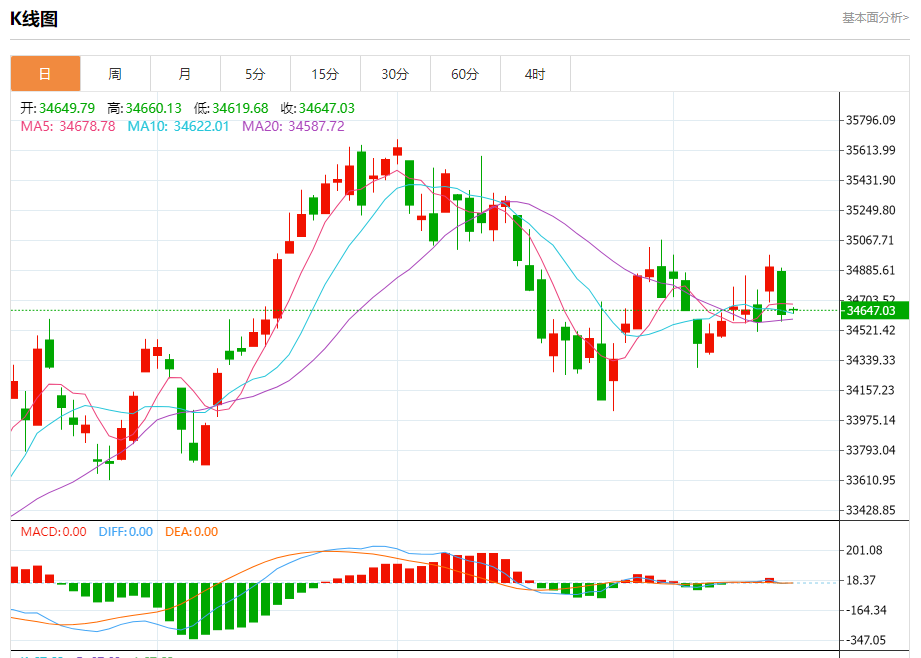The image size is (921, 658).
Task: Click the 201.08 MACD axis label
Action: [864, 550]
